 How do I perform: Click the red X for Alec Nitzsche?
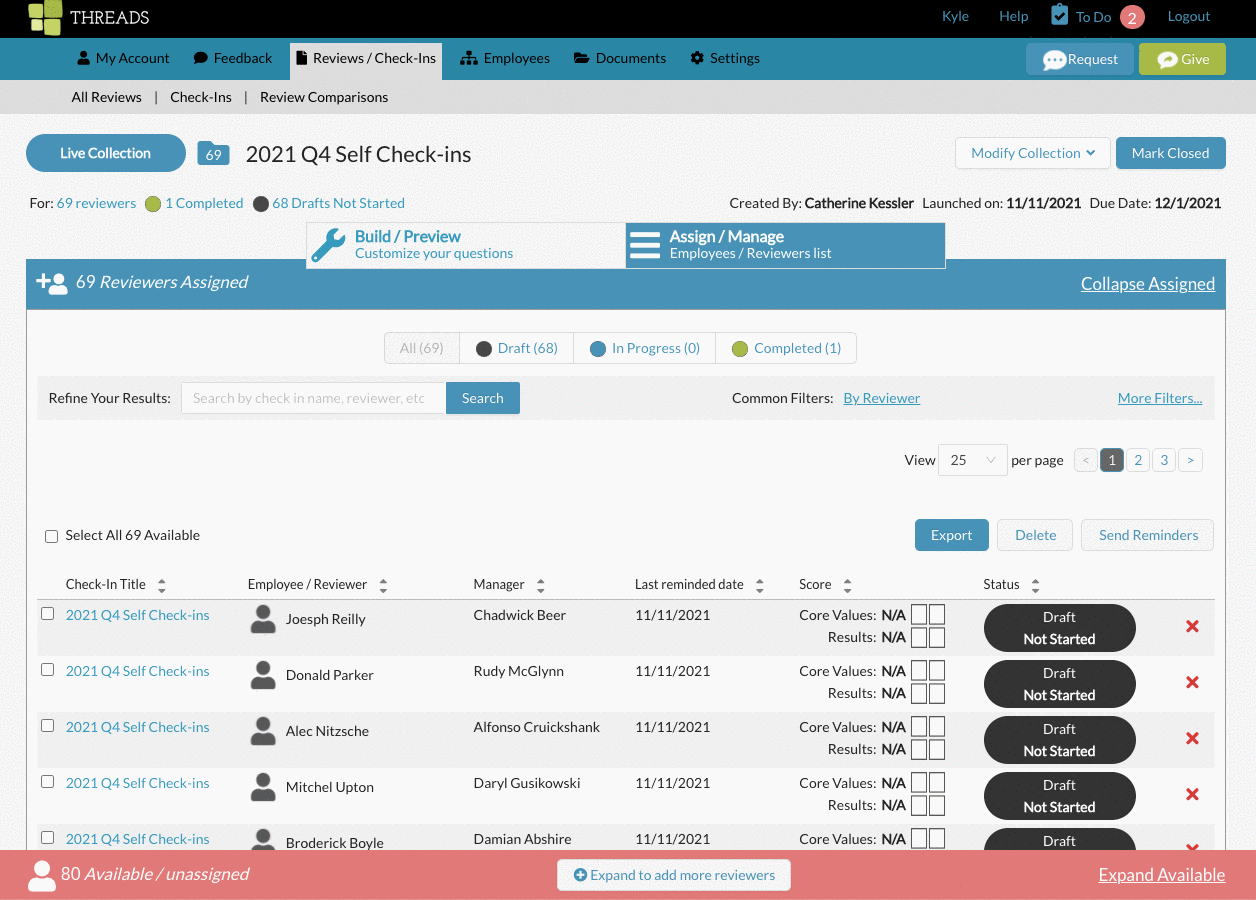(x=1192, y=738)
